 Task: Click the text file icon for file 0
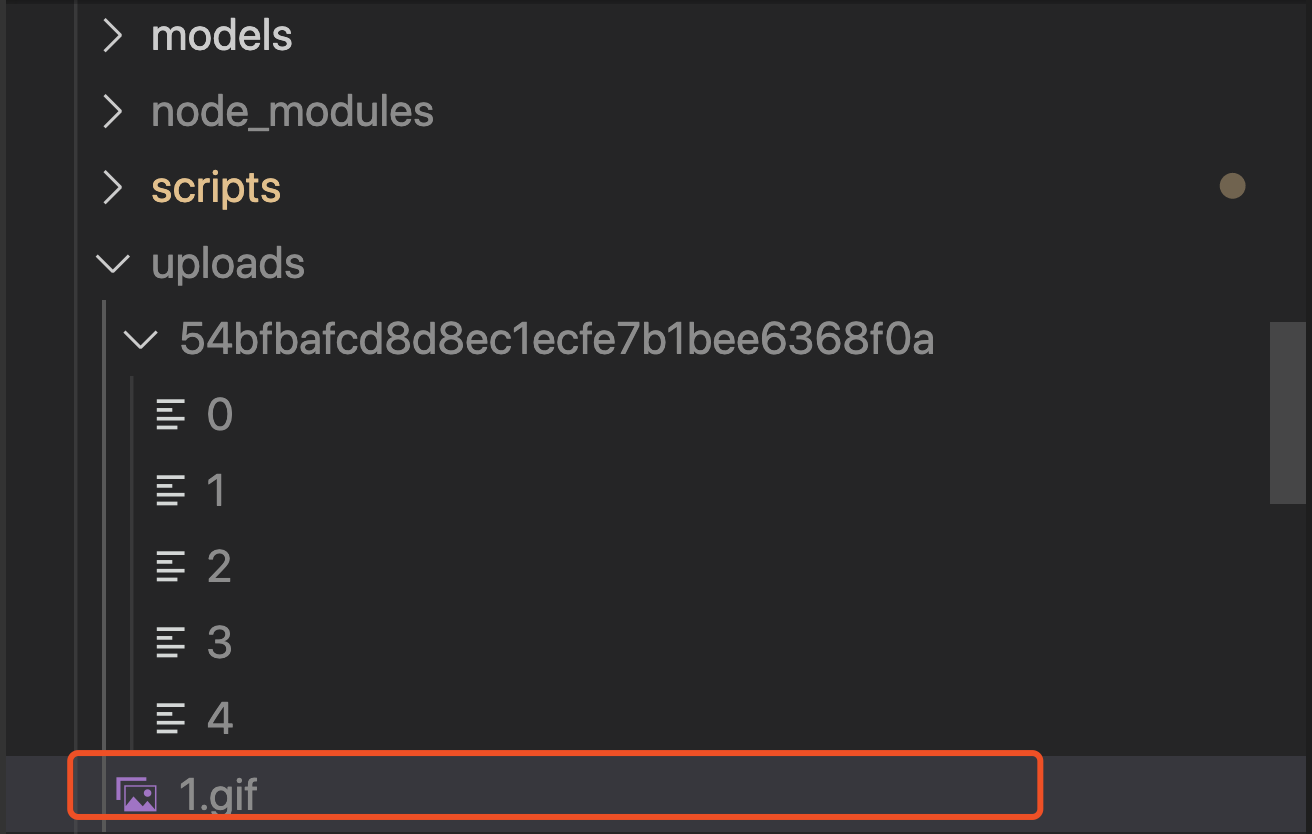pyautogui.click(x=171, y=415)
